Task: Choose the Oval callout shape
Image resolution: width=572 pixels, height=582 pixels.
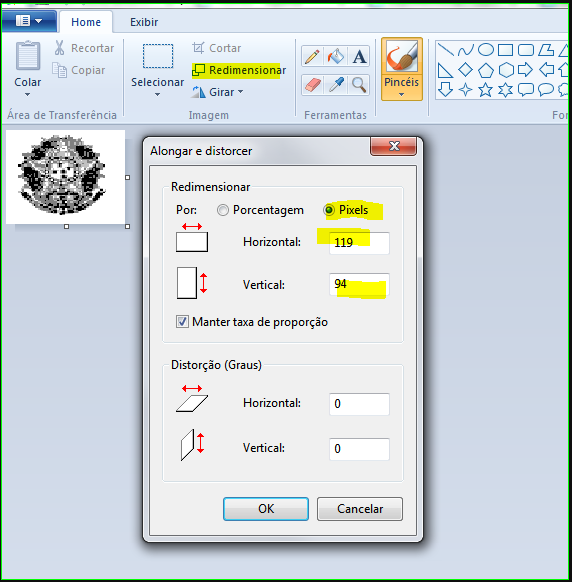Action: coord(546,89)
